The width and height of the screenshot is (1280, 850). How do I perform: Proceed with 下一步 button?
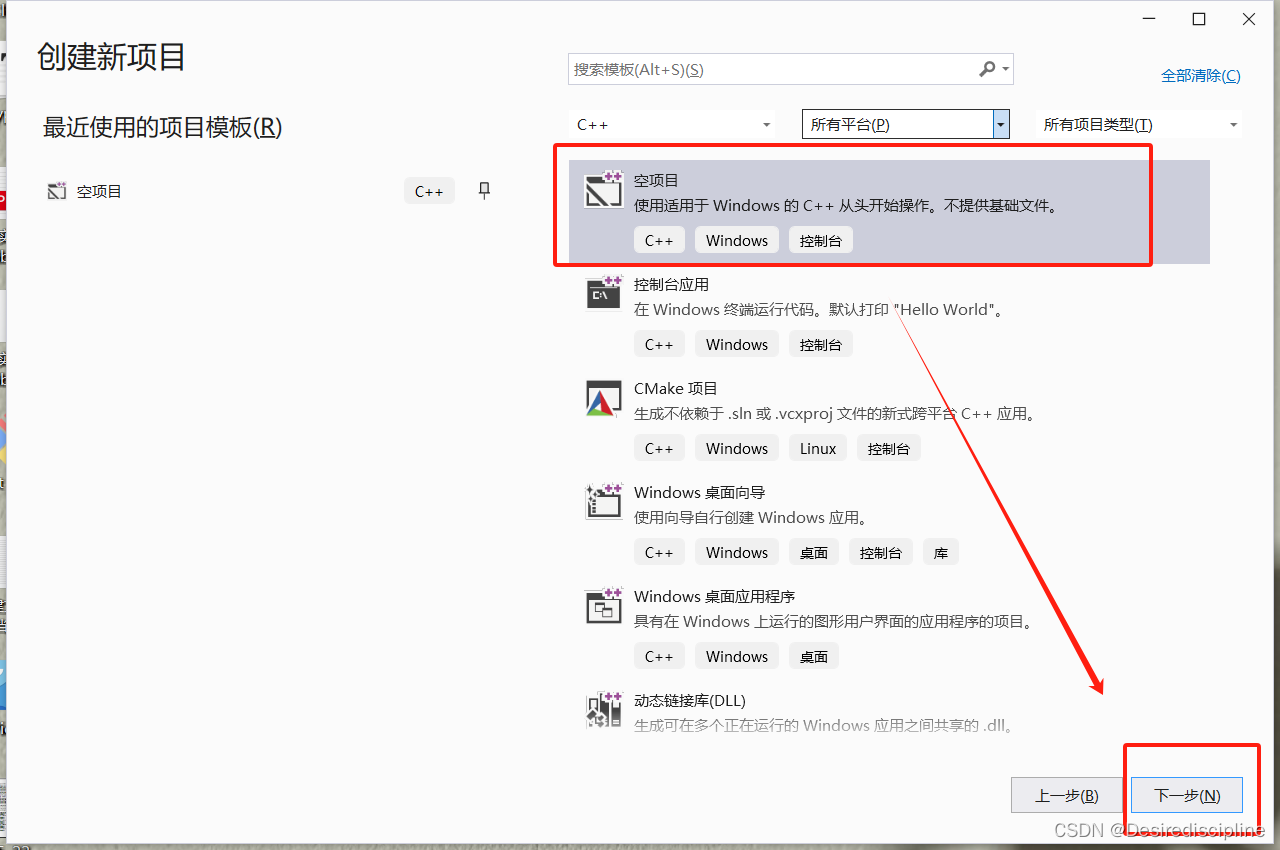tap(1187, 796)
